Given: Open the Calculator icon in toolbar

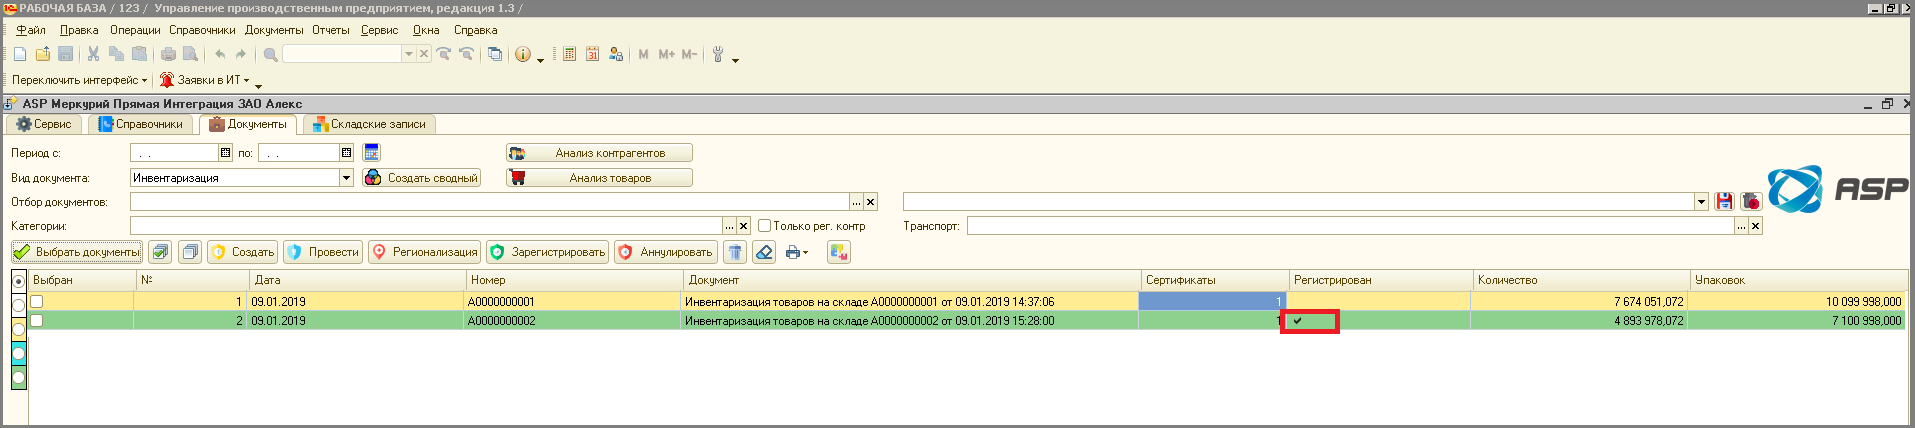Looking at the screenshot, I should 569,54.
